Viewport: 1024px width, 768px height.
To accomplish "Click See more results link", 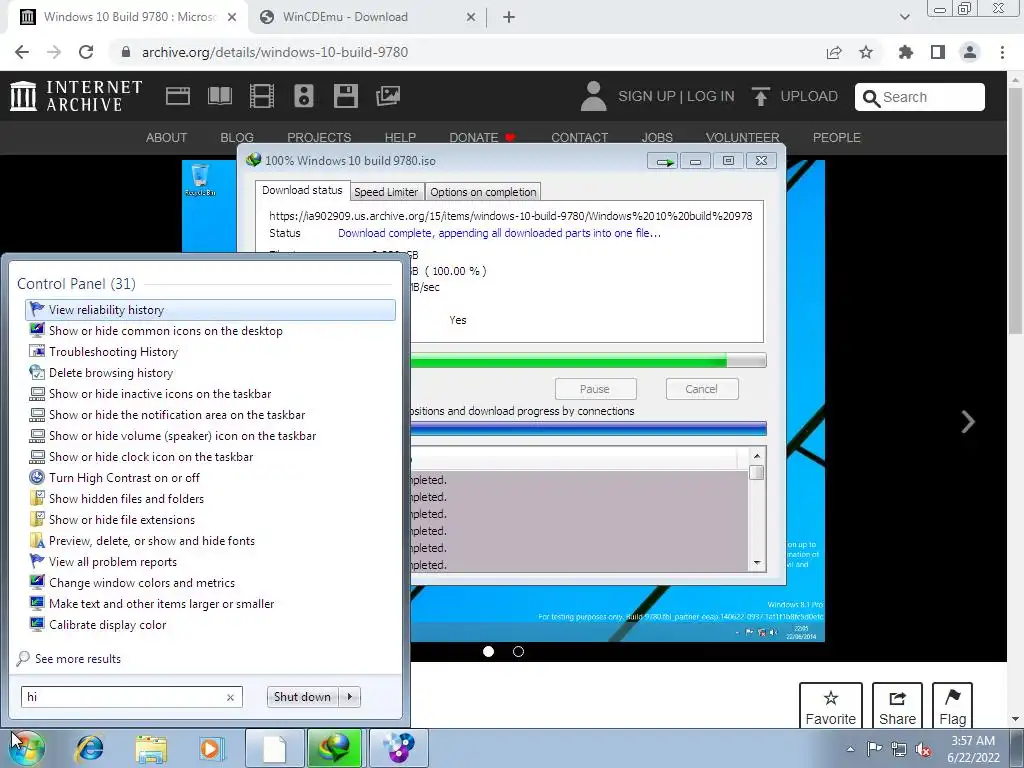I will [x=78, y=659].
